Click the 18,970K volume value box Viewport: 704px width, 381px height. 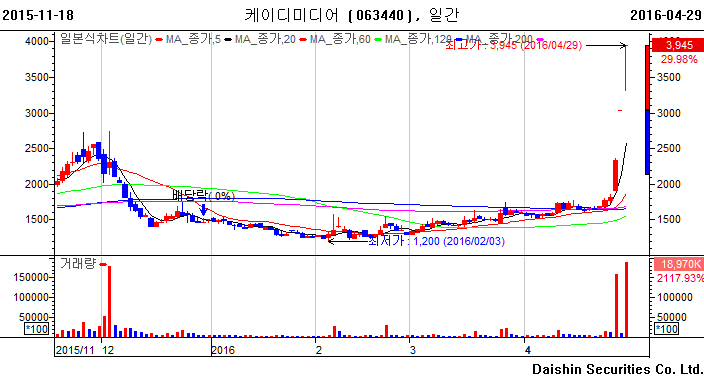pyautogui.click(x=678, y=264)
